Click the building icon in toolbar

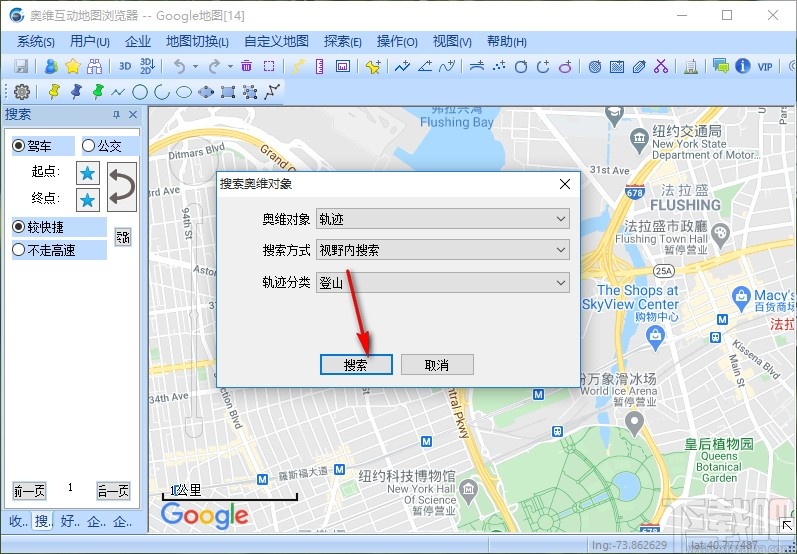coord(690,67)
